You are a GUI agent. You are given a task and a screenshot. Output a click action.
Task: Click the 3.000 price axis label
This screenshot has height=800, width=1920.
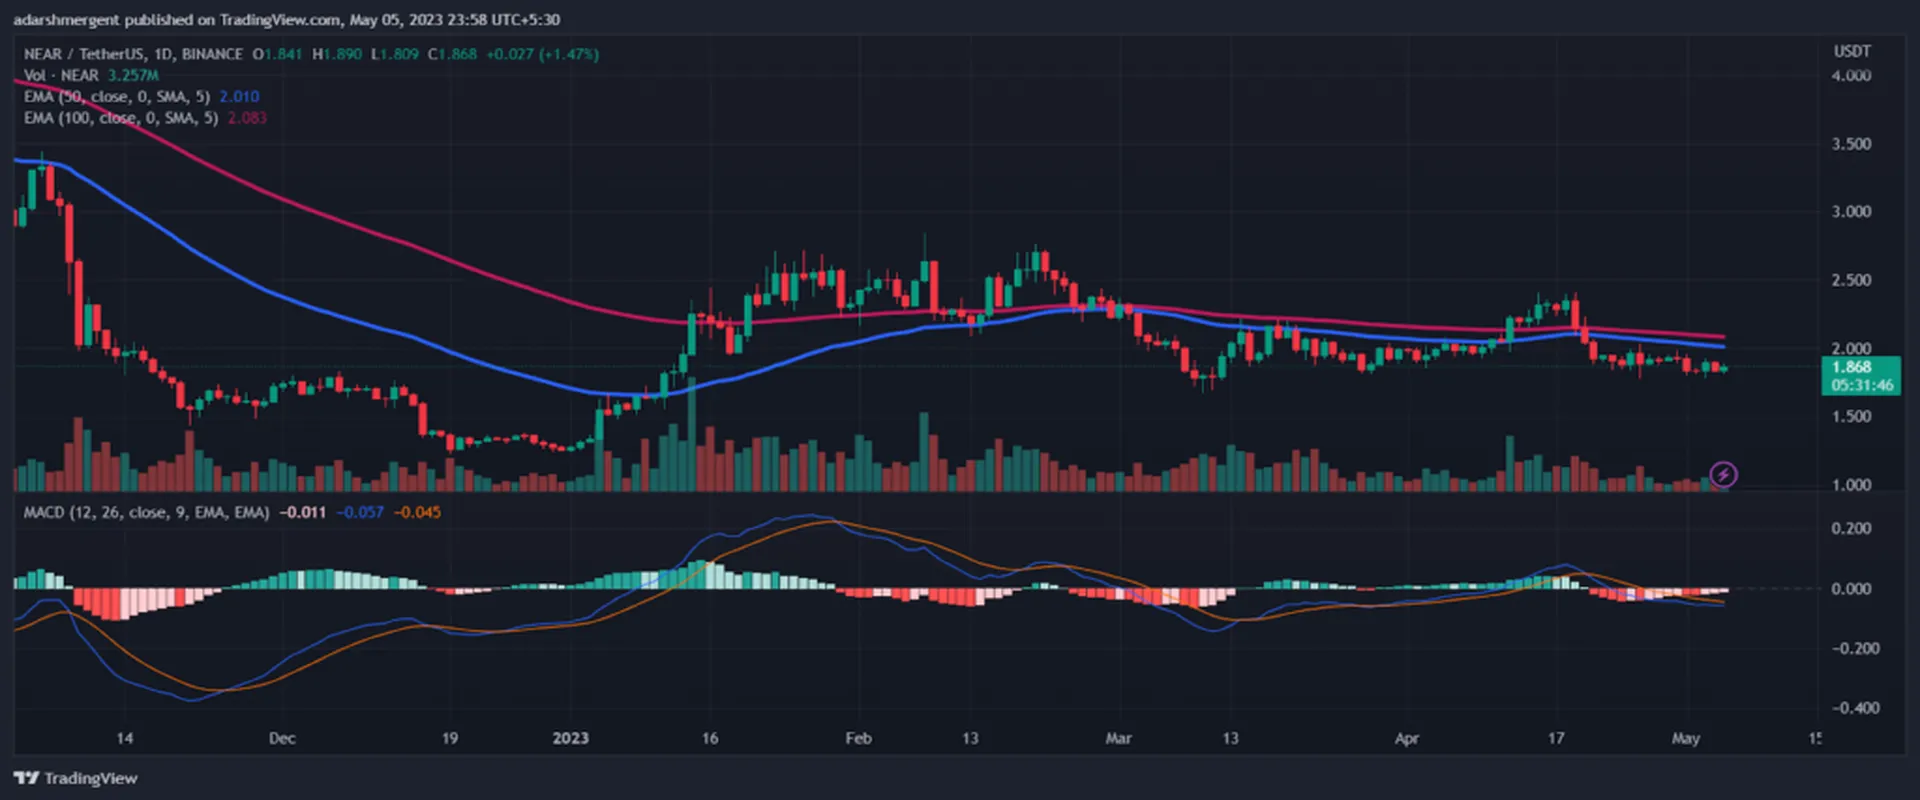(x=1851, y=212)
